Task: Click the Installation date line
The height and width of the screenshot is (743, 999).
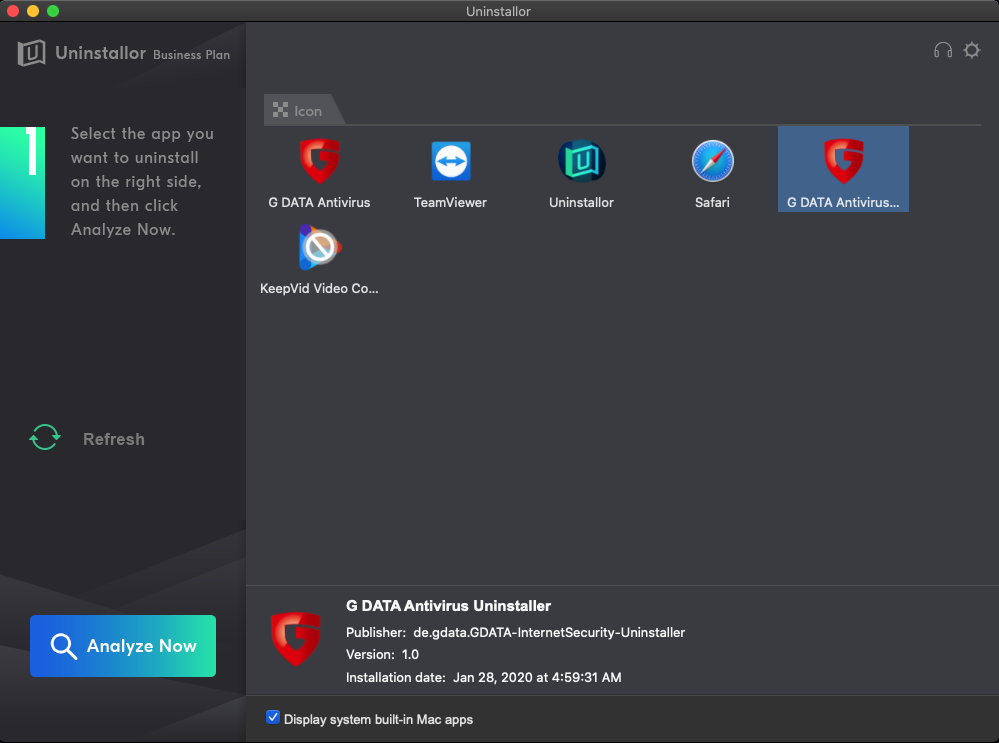Action: (484, 677)
